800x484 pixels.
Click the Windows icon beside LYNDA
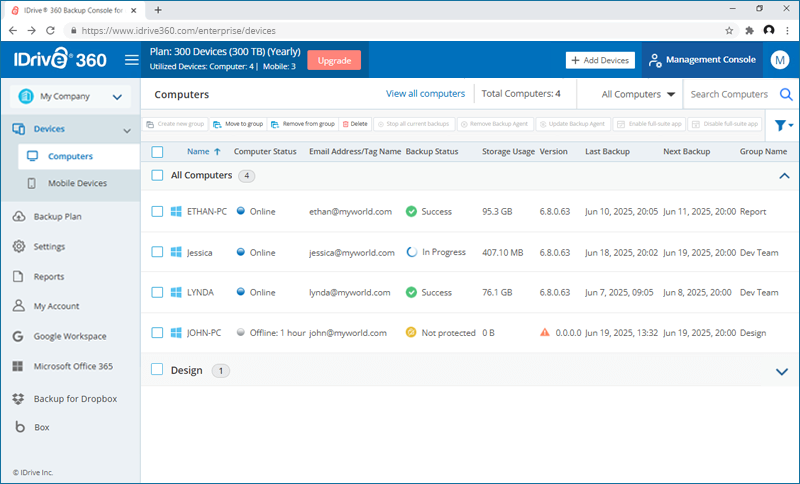click(176, 292)
